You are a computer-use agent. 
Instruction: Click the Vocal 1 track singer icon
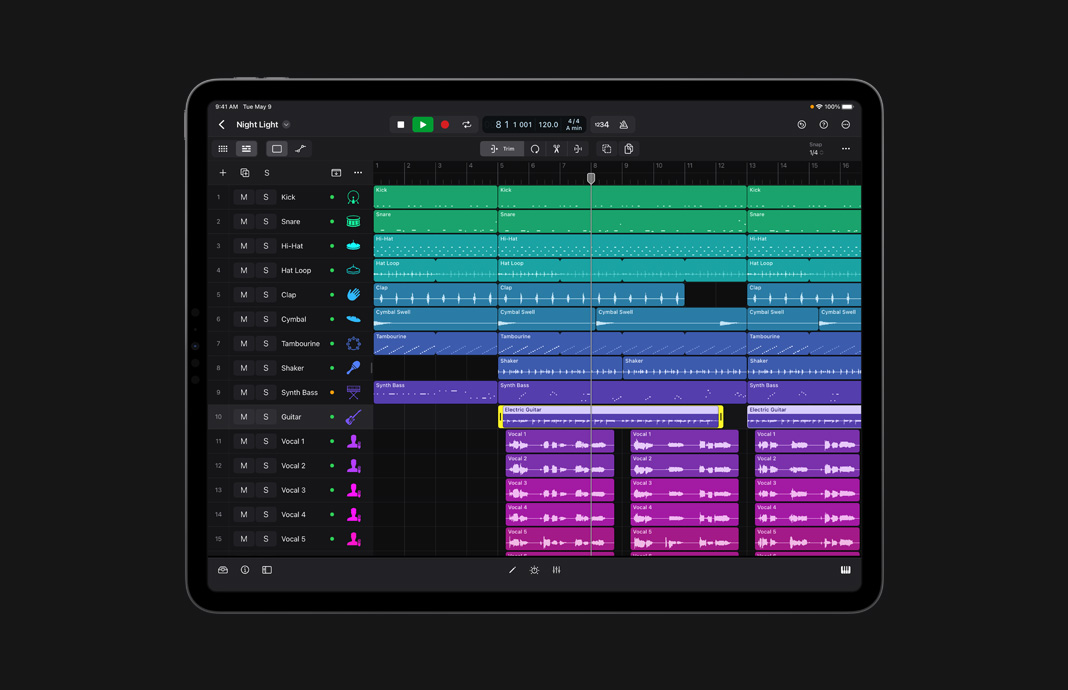point(353,441)
